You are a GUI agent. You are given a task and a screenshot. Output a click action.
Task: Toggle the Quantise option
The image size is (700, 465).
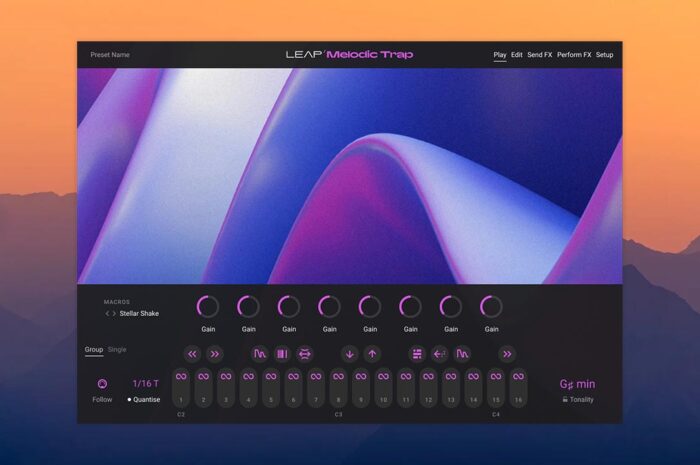[x=144, y=399]
